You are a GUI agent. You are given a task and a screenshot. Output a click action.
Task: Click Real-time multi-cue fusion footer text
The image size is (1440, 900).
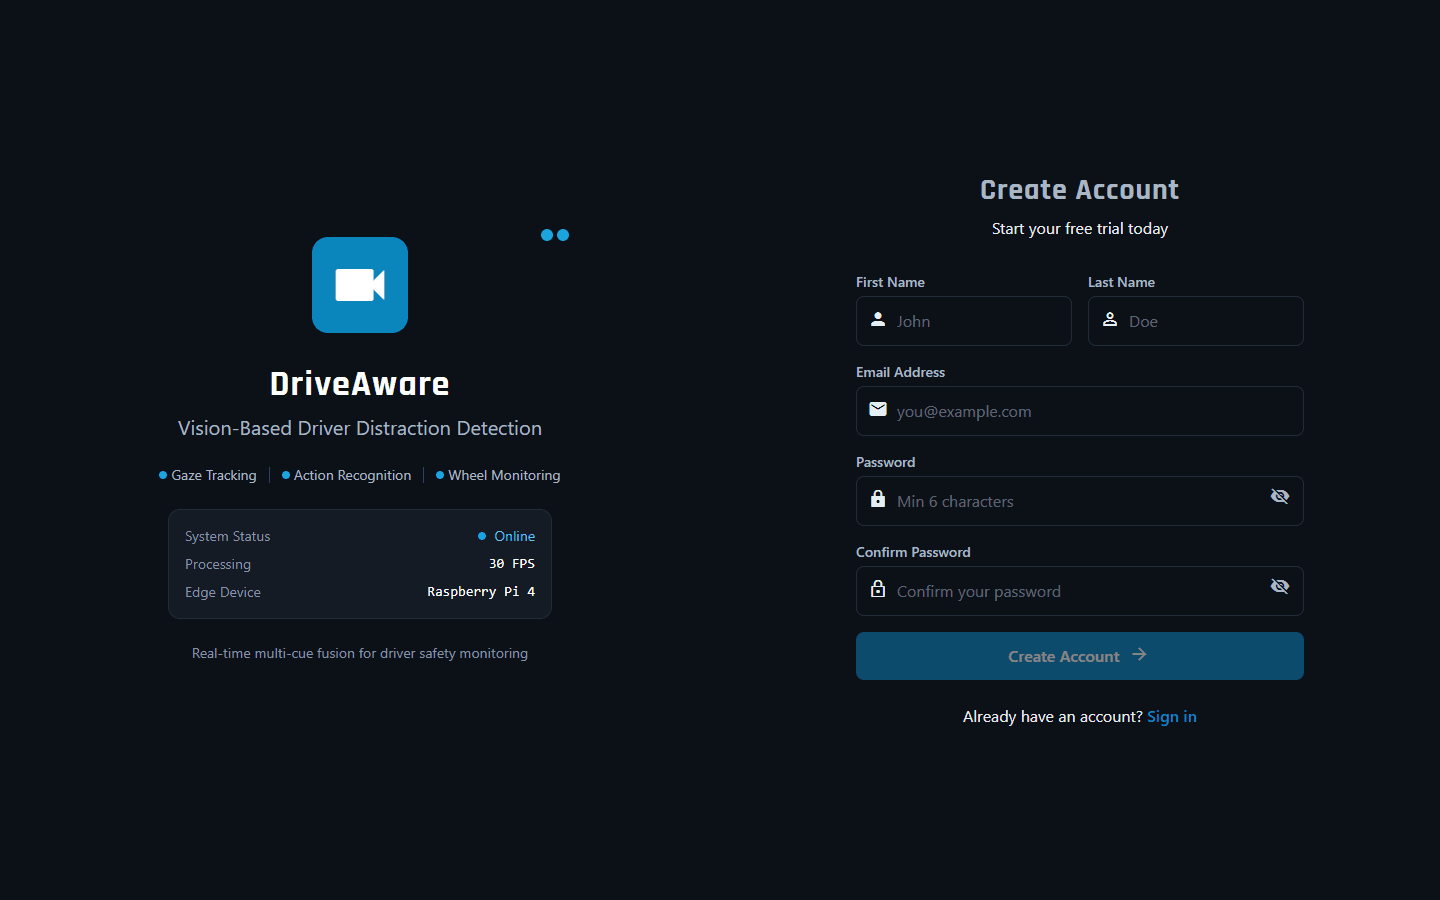(360, 653)
